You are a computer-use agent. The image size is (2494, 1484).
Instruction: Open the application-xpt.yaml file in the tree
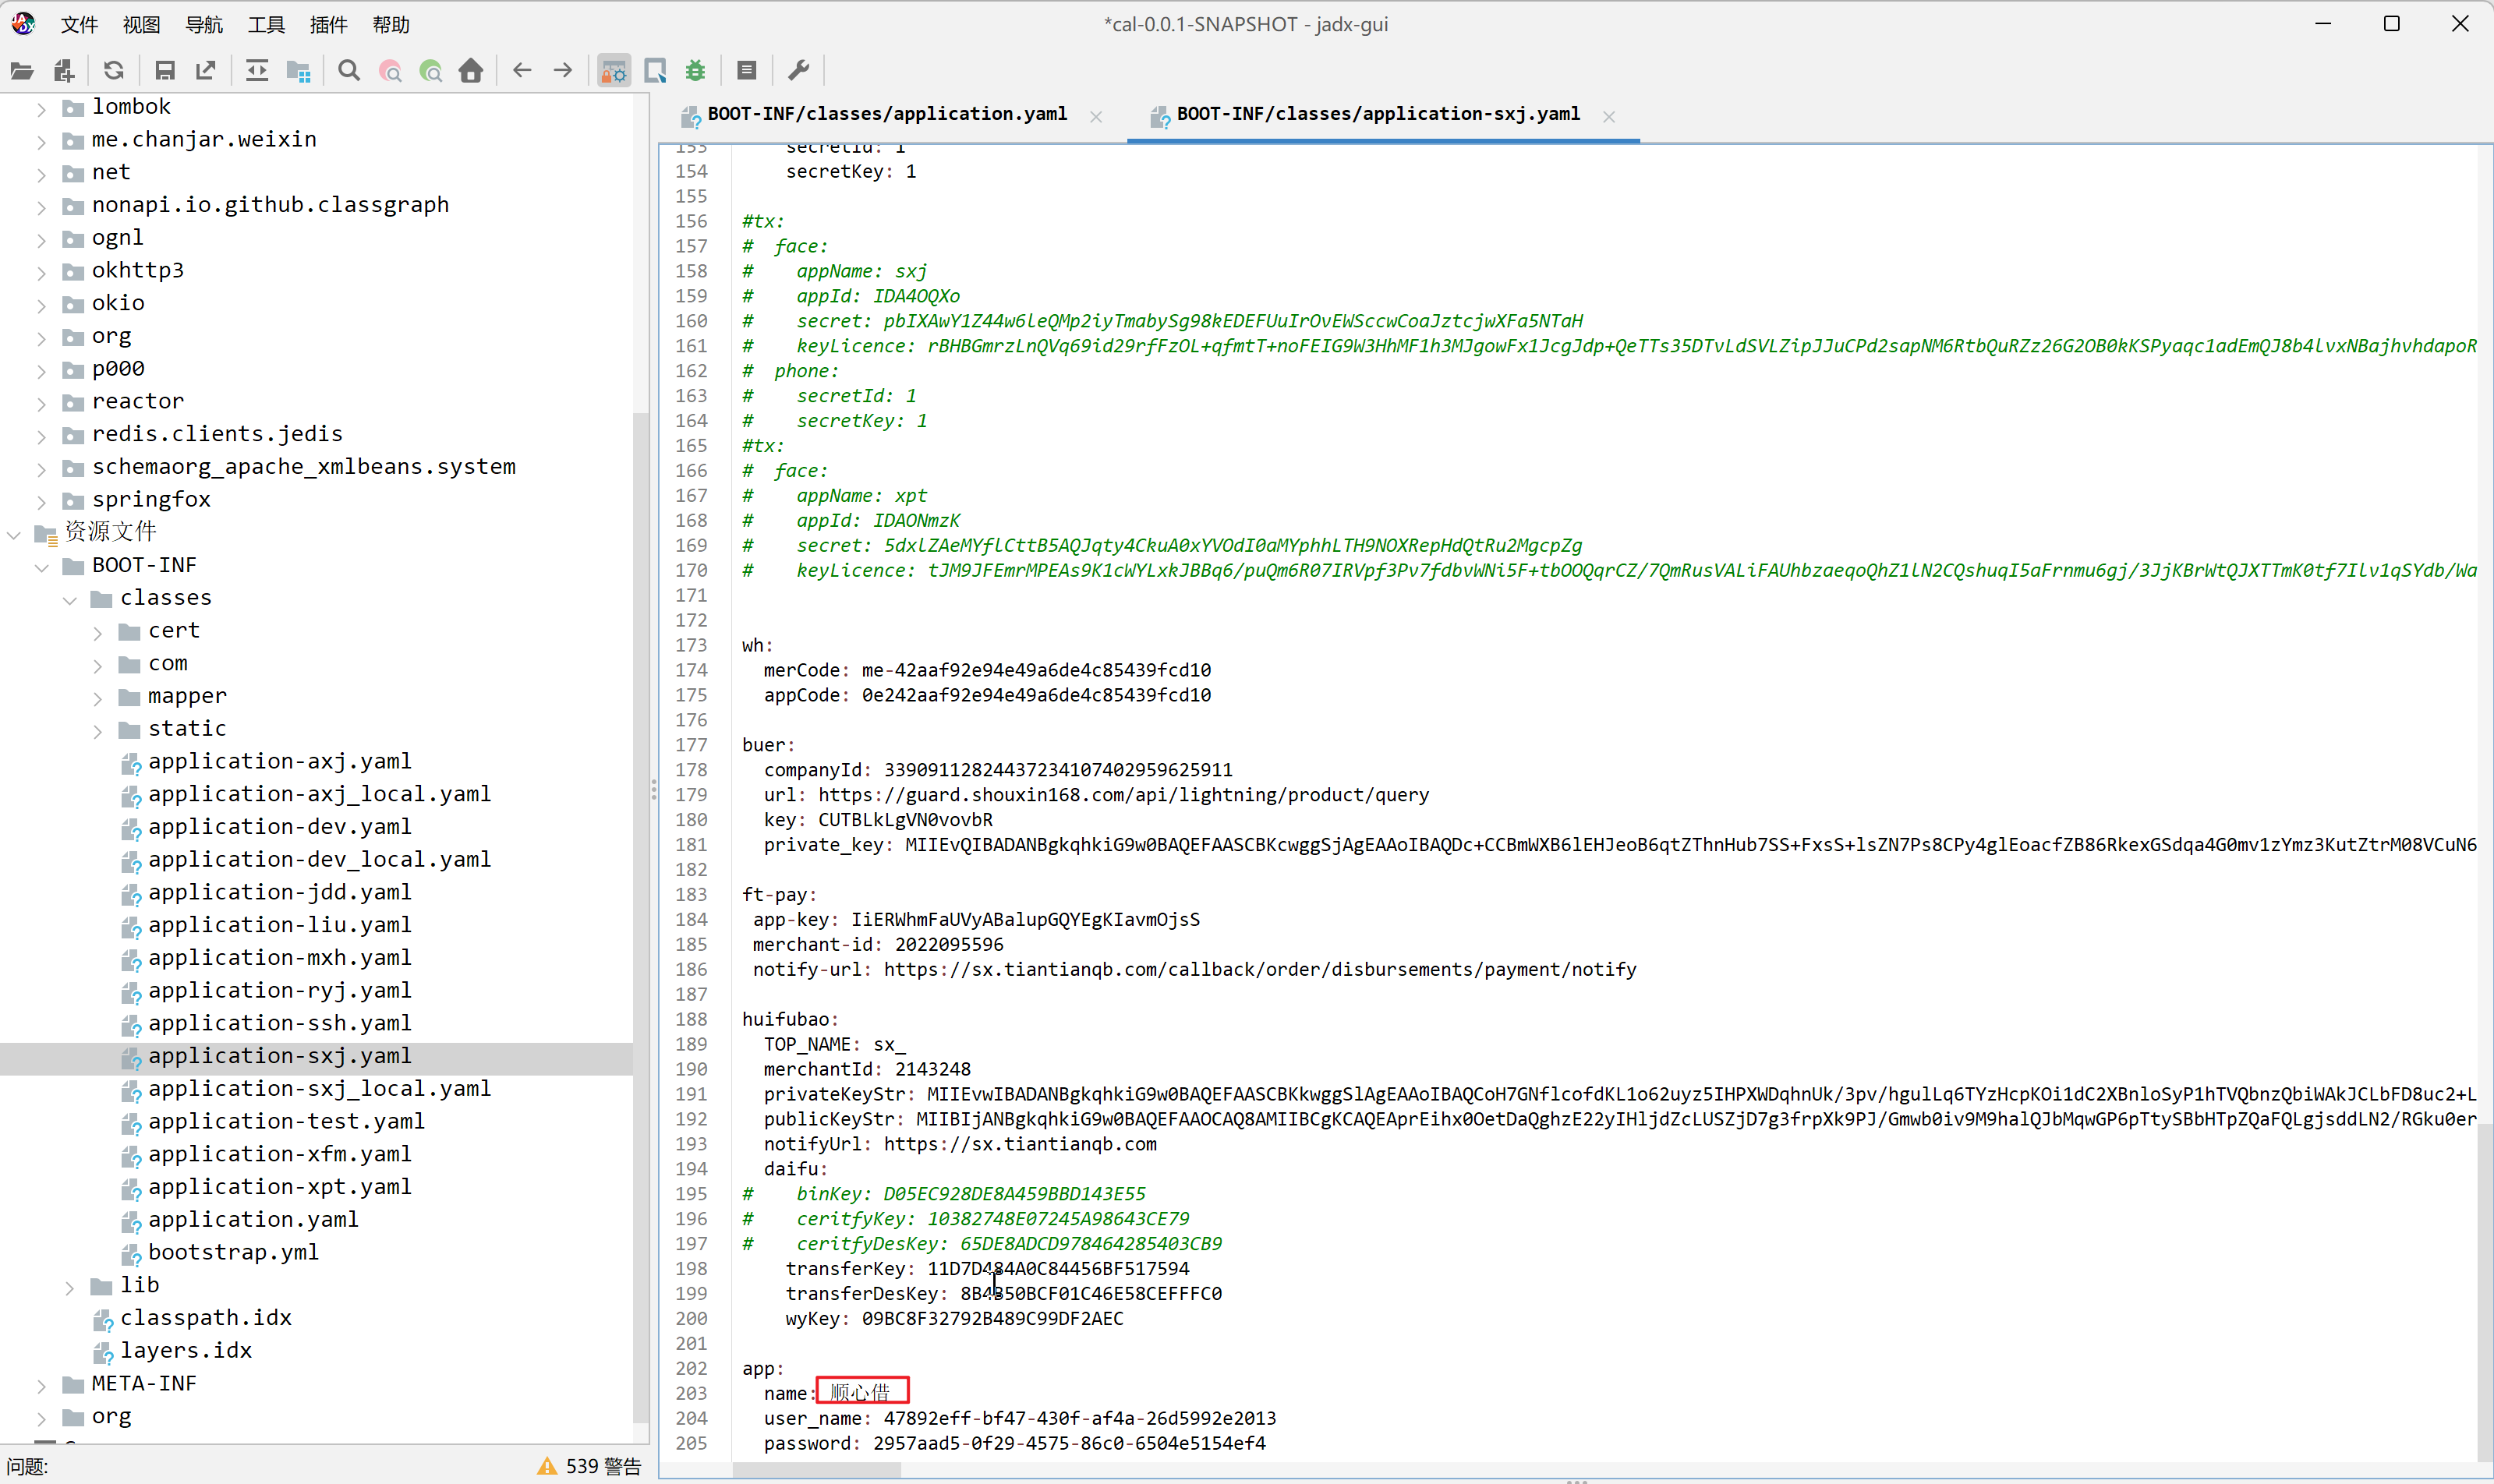279,1187
